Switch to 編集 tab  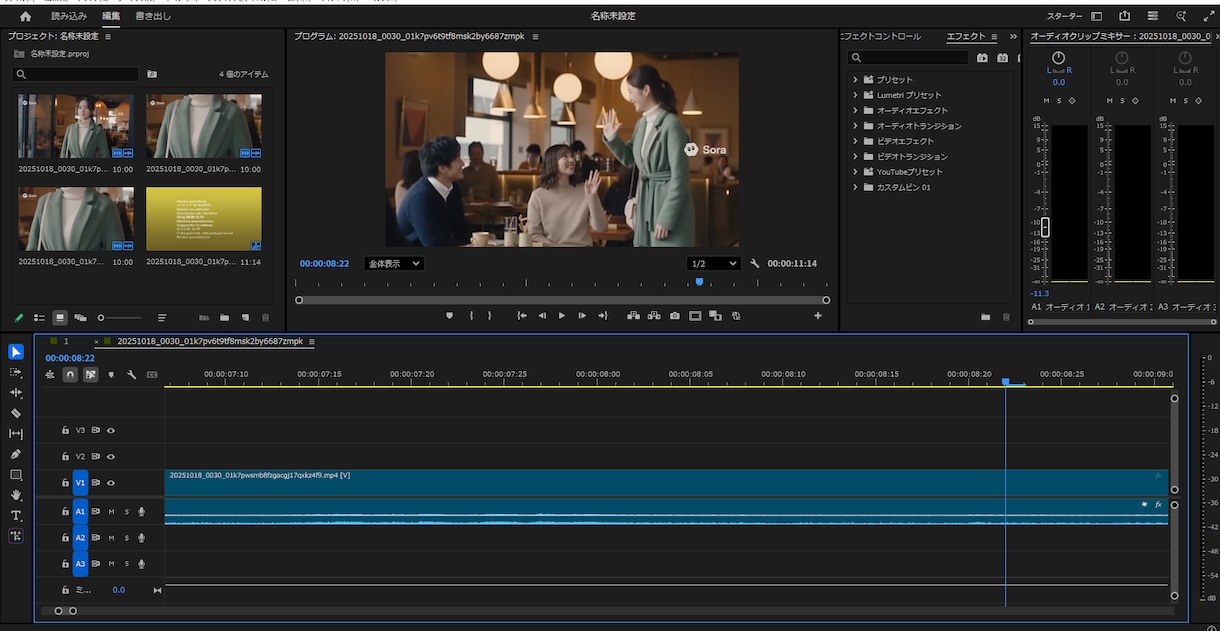[x=111, y=16]
